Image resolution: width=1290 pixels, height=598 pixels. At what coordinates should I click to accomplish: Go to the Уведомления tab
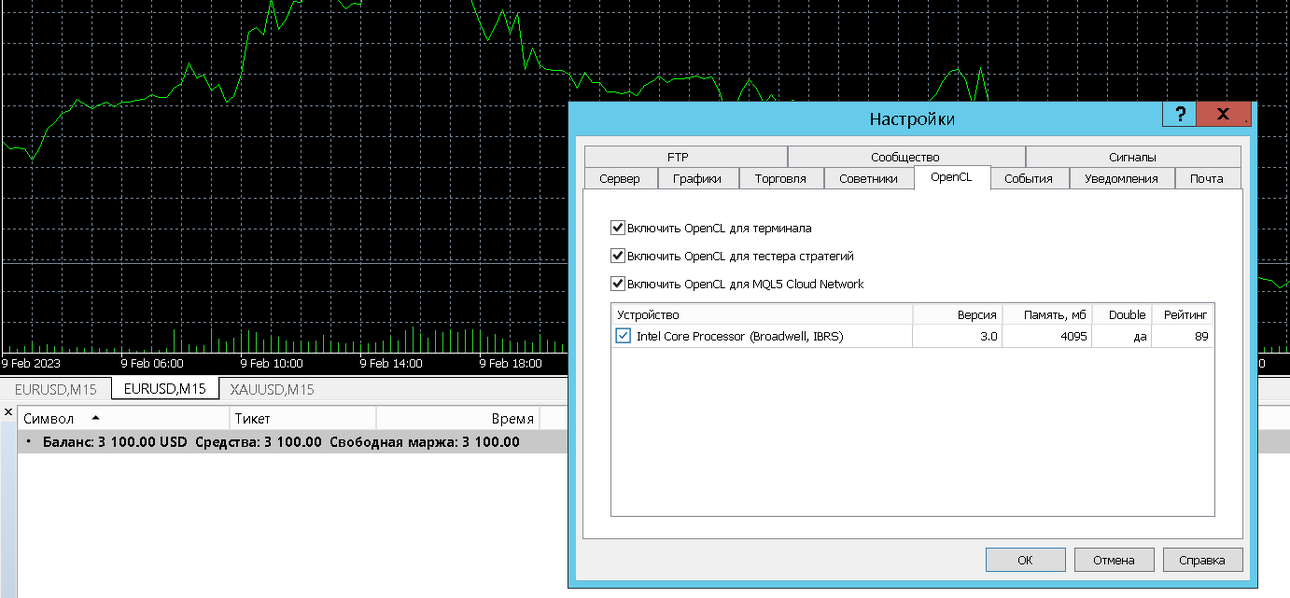1121,179
